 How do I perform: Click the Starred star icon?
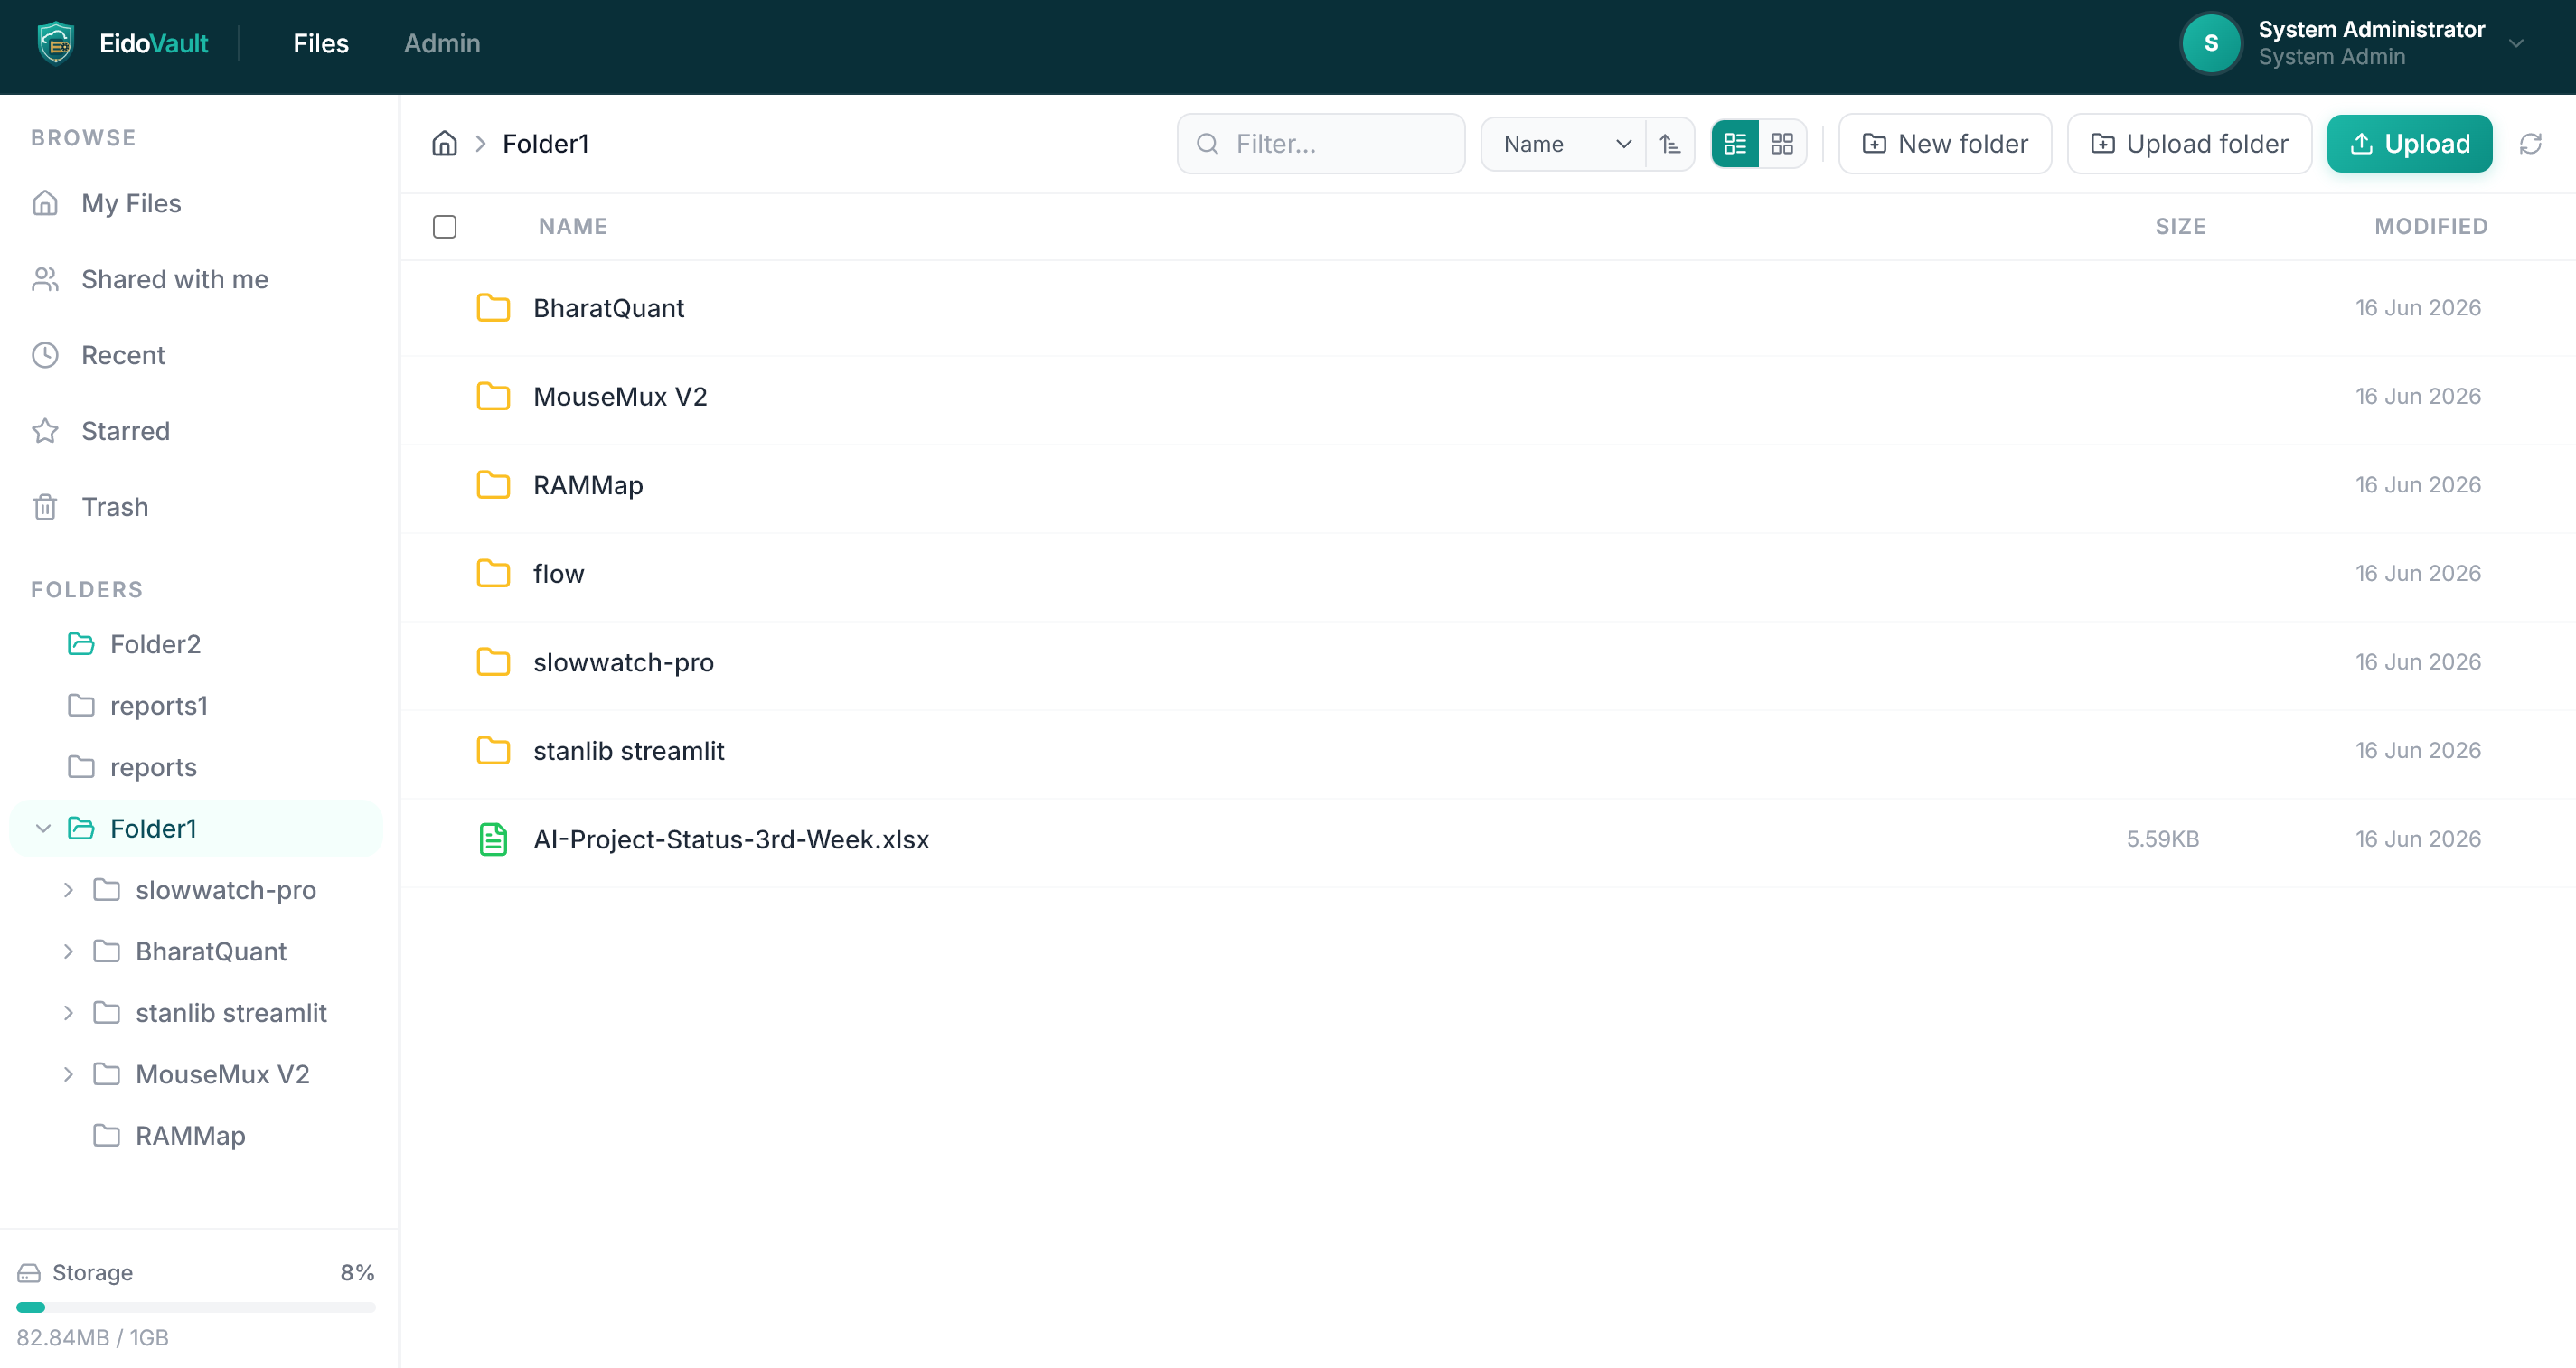tap(45, 431)
